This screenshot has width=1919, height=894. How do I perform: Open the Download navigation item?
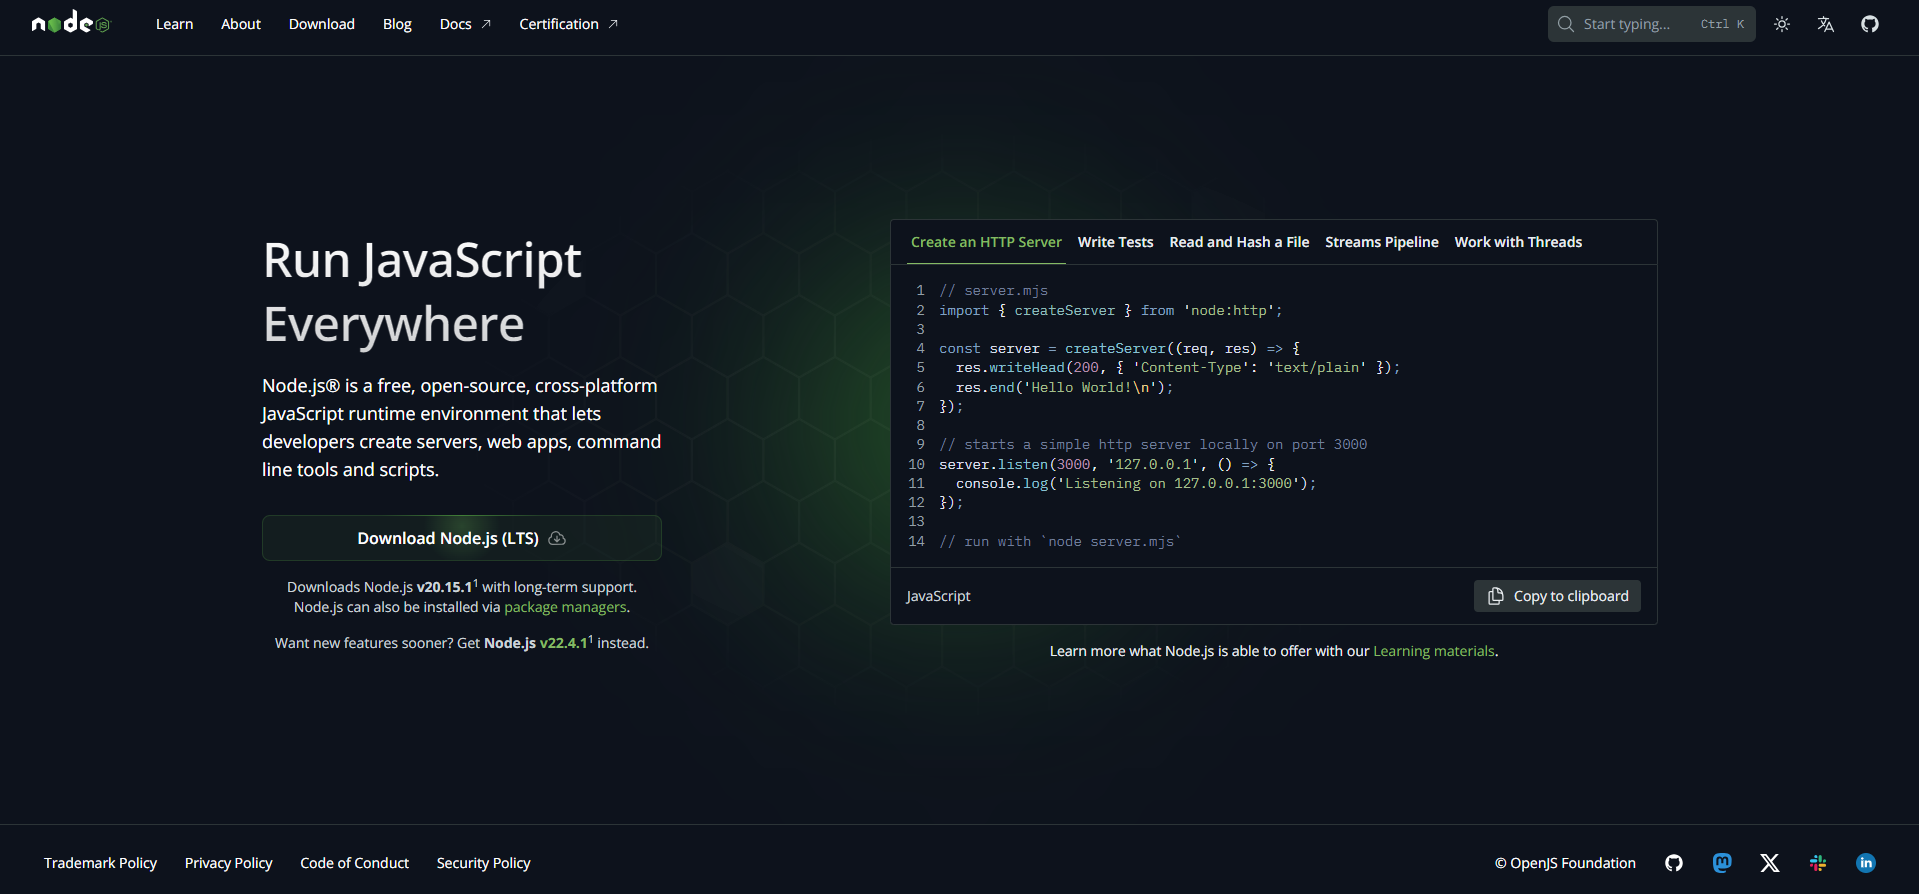pos(322,24)
